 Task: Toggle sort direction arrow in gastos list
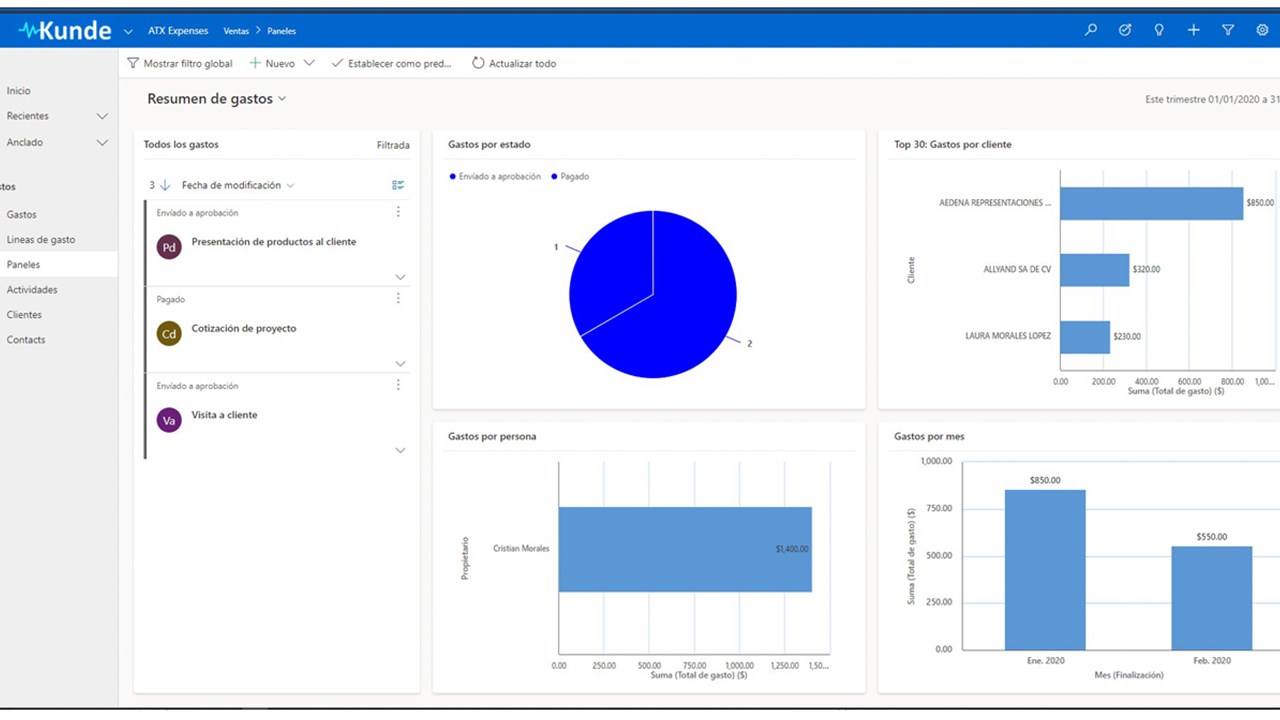(165, 185)
